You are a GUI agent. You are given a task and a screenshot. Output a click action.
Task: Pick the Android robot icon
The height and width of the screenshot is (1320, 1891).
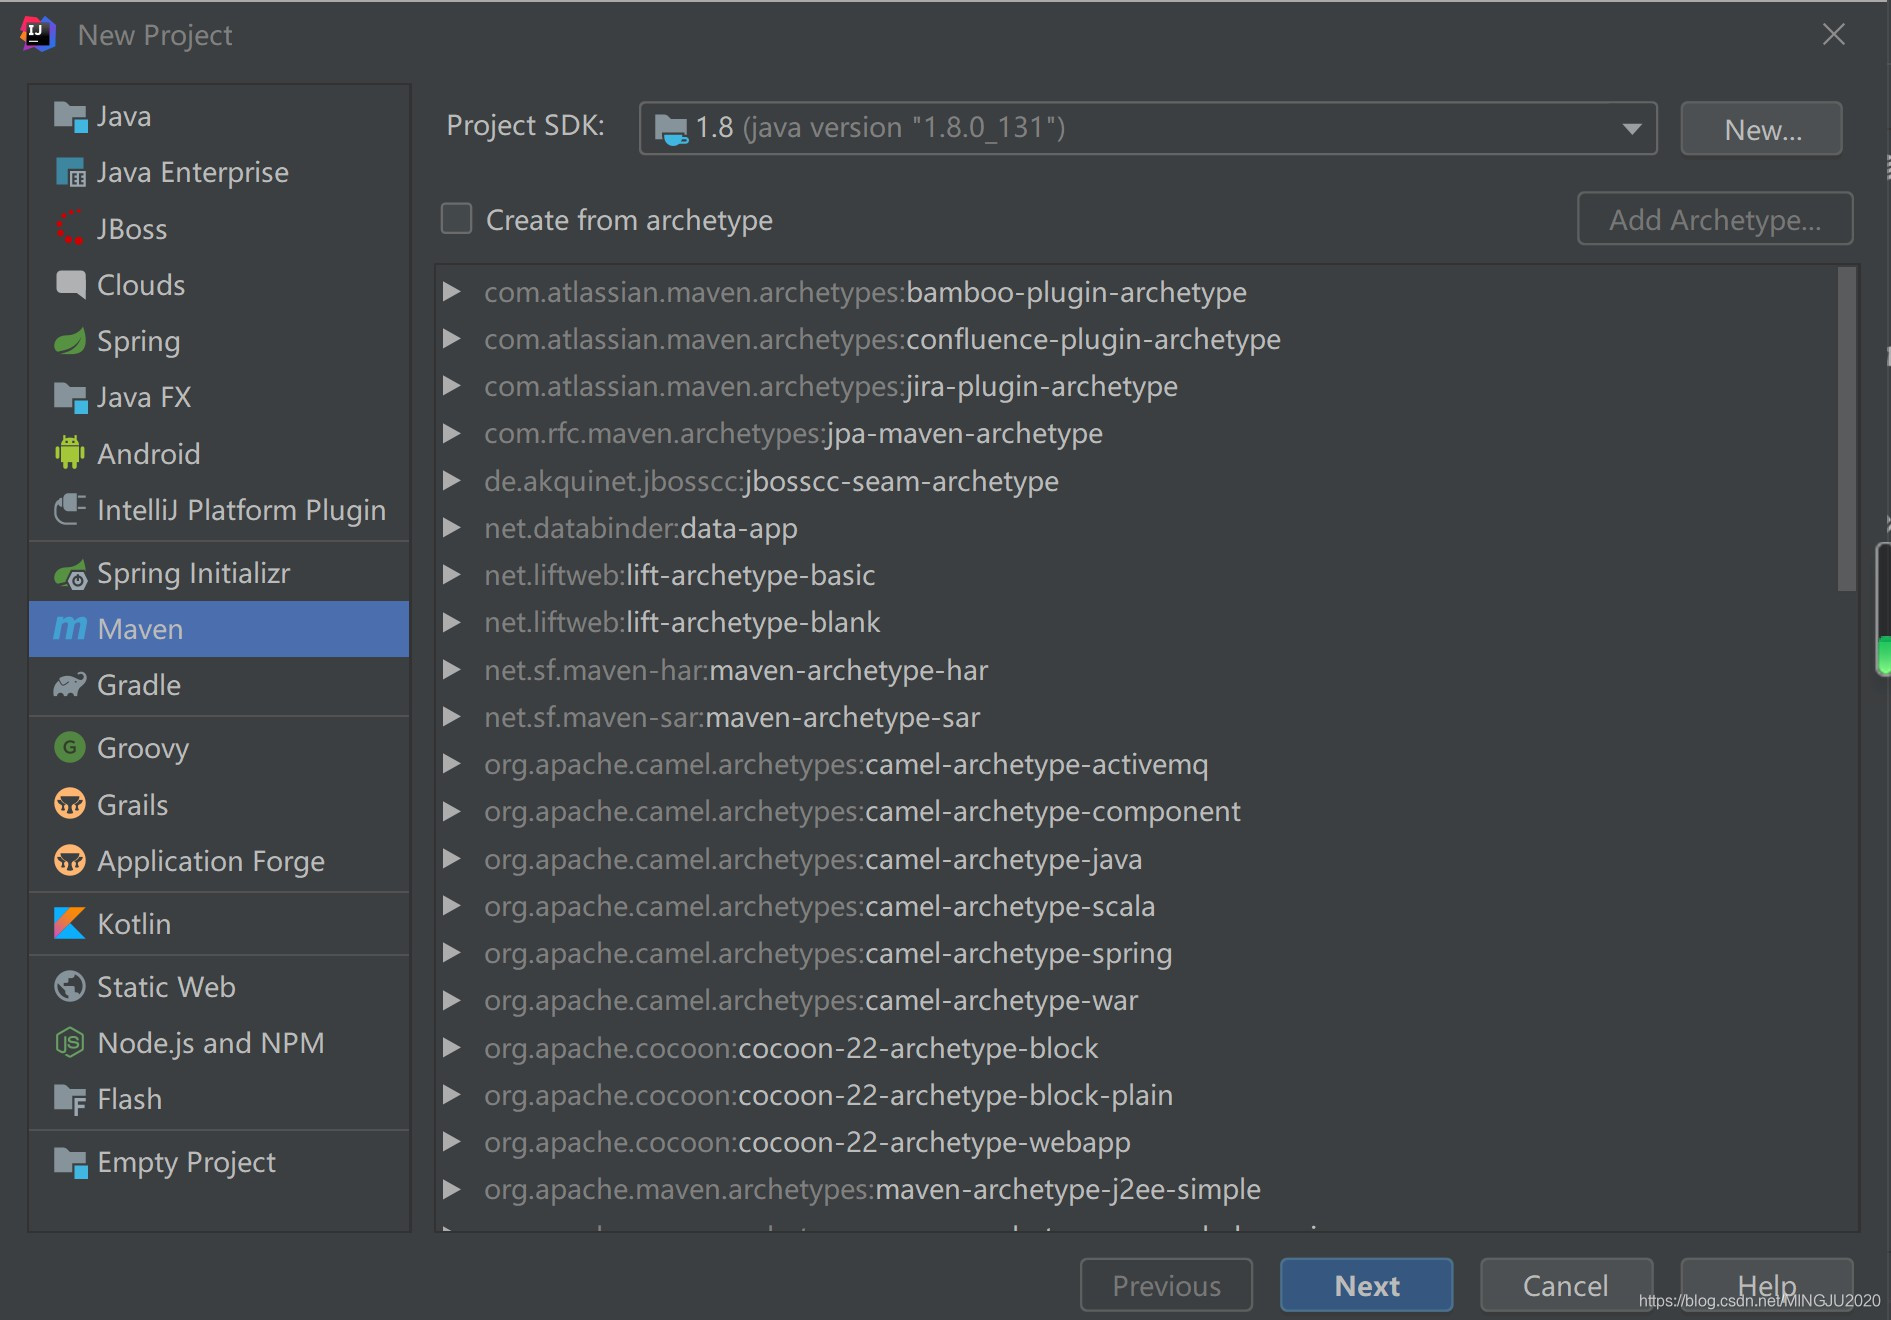pos(70,454)
